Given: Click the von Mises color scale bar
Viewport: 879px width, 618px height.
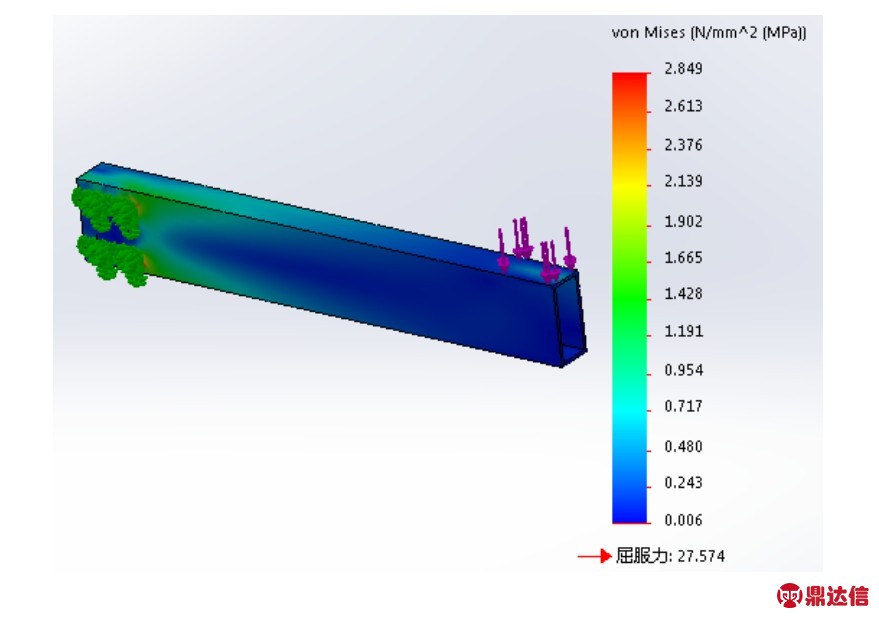Looking at the screenshot, I should click(x=630, y=298).
